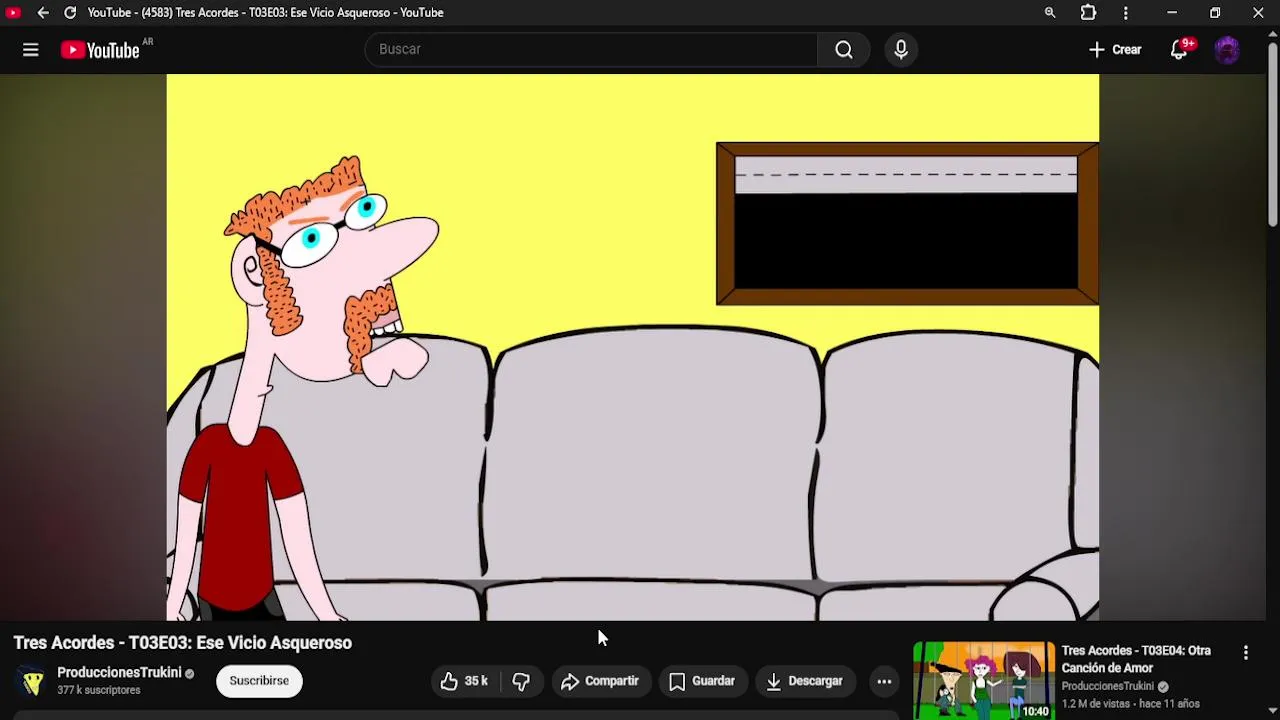This screenshot has height=720, width=1280.
Task: Dislike the video with thumbs down
Action: tap(521, 681)
